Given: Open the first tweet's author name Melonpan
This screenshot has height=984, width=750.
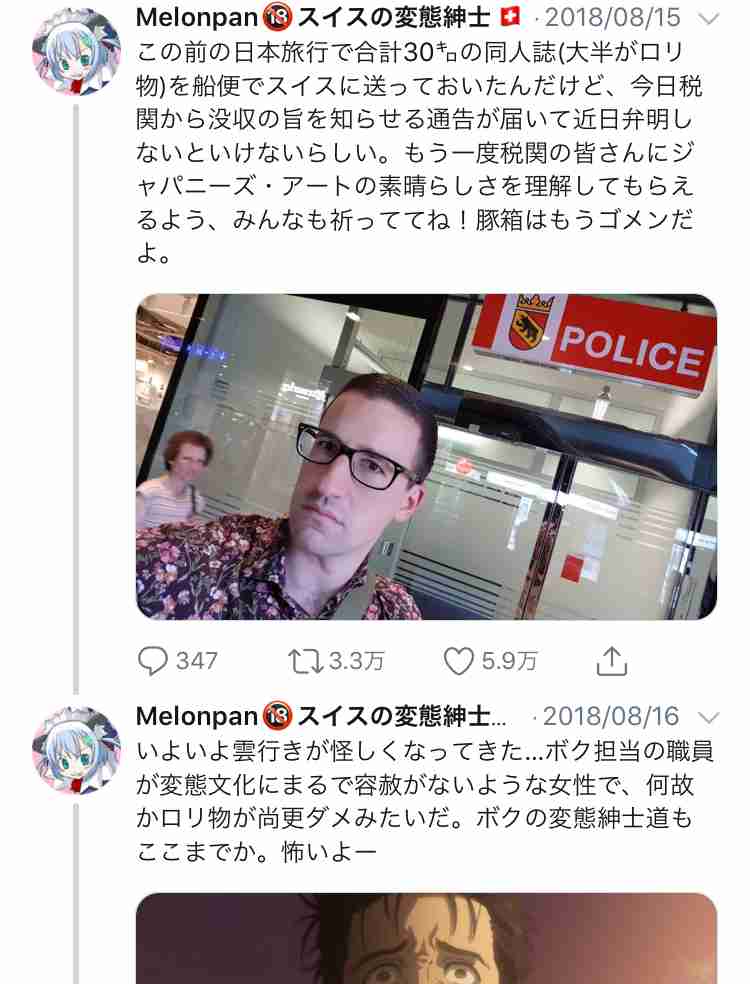Looking at the screenshot, I should pos(196,18).
